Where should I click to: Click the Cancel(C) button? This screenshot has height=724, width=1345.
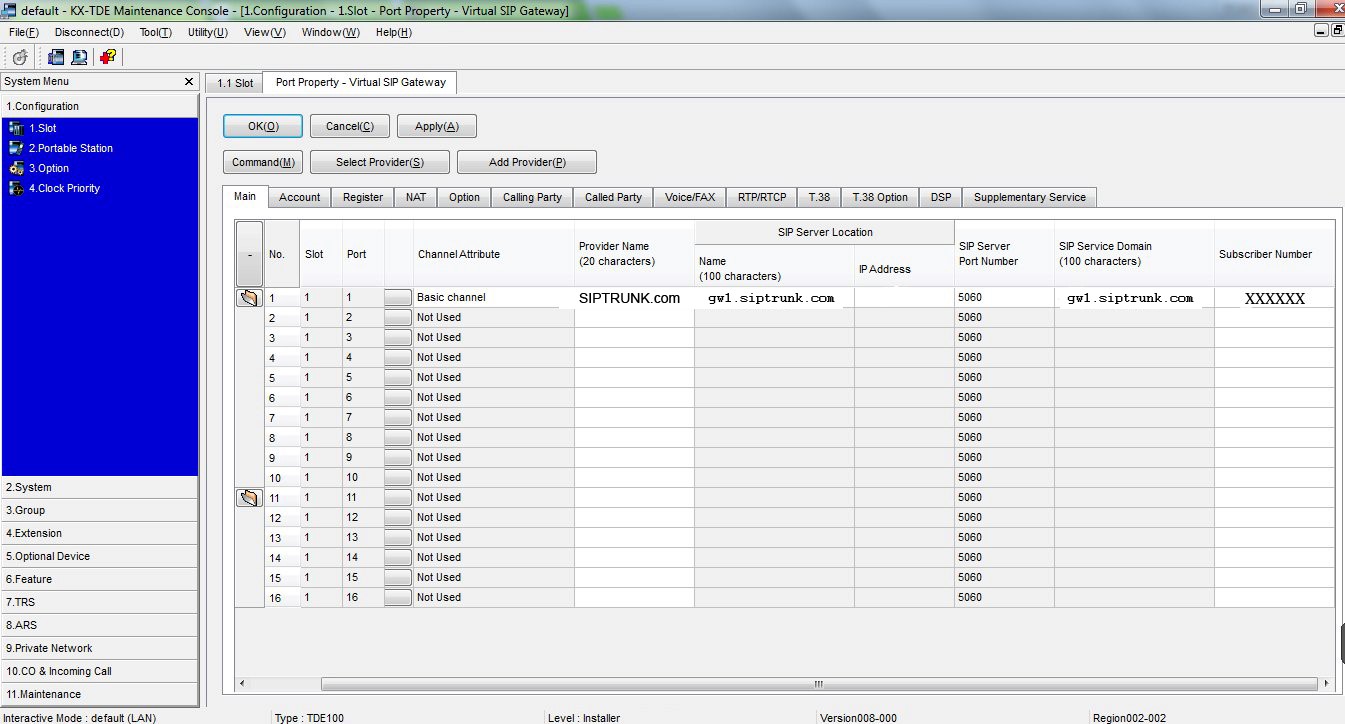(x=350, y=126)
